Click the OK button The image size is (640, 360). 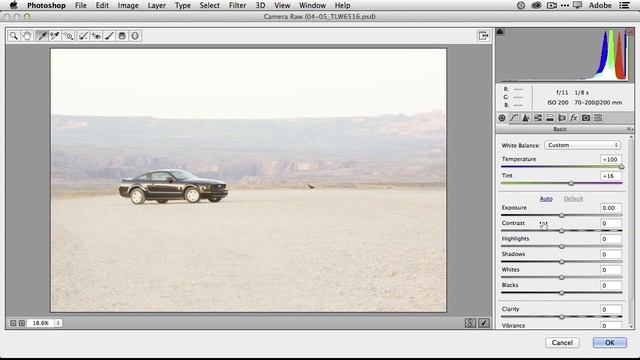[610, 342]
